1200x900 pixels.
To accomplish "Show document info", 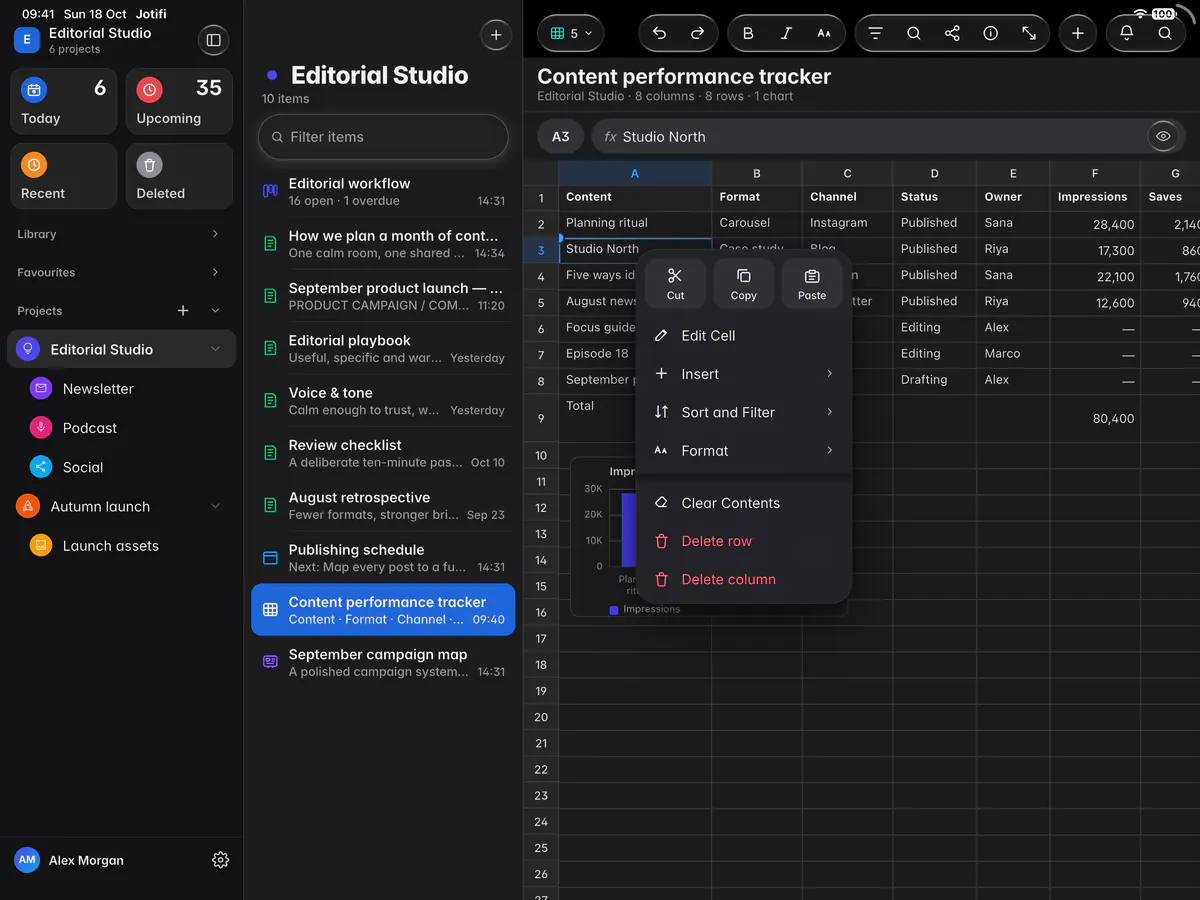I will 990,33.
